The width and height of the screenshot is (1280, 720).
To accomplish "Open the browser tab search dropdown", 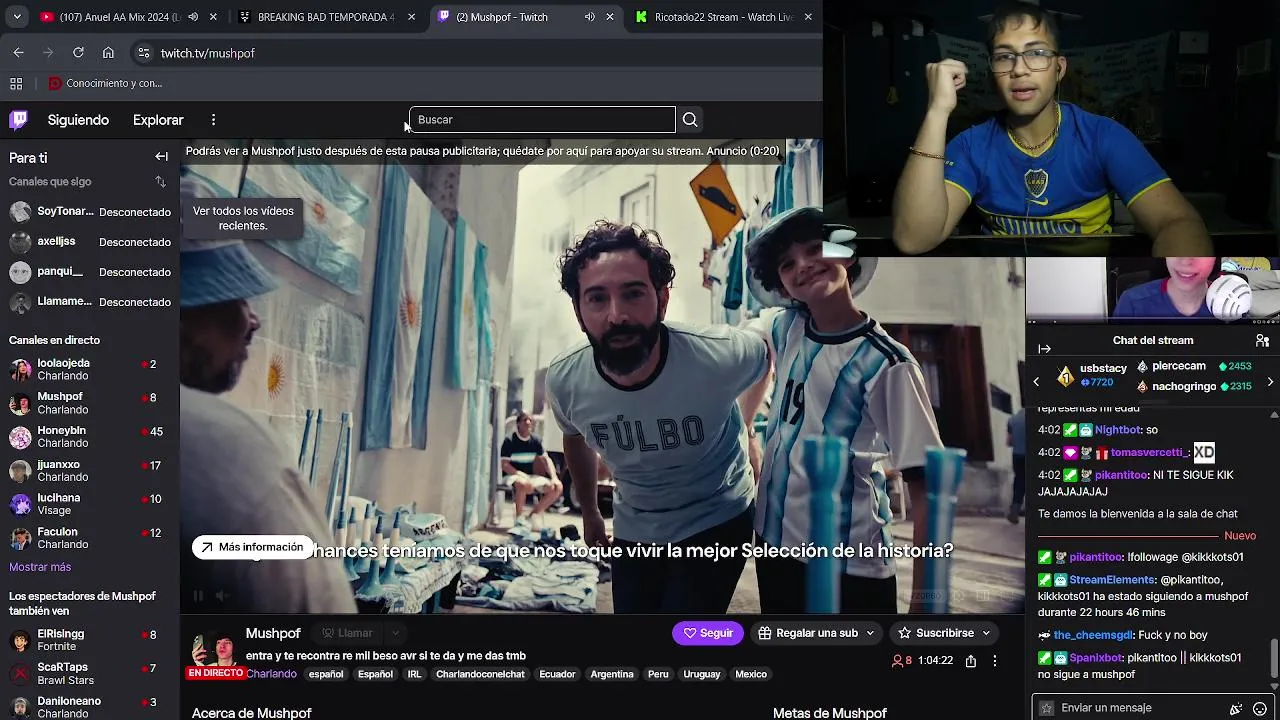I will click(x=17, y=17).
